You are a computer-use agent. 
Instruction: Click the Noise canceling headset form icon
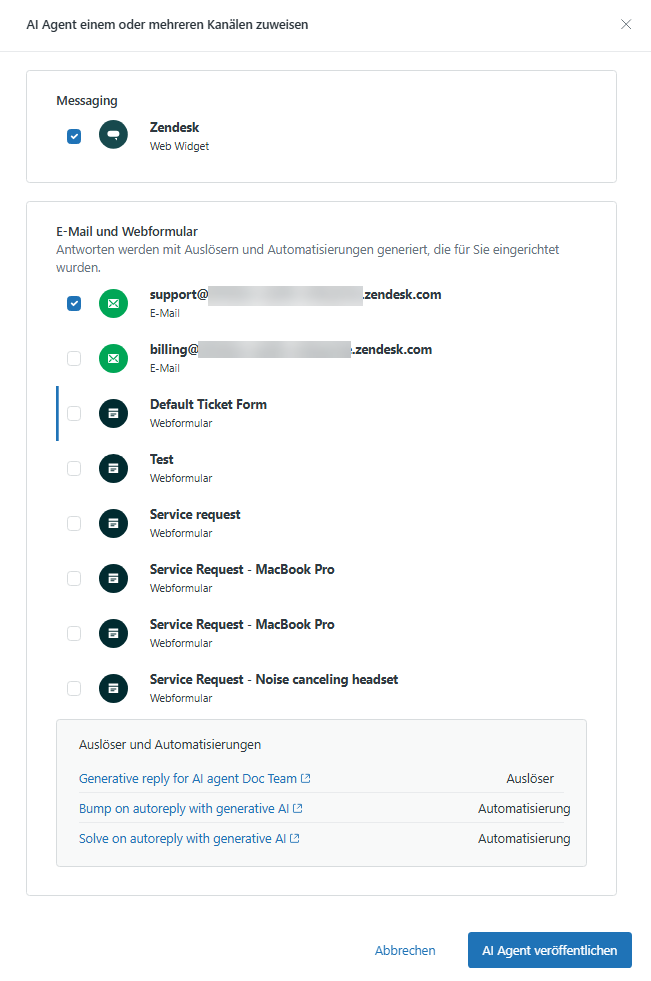click(113, 688)
